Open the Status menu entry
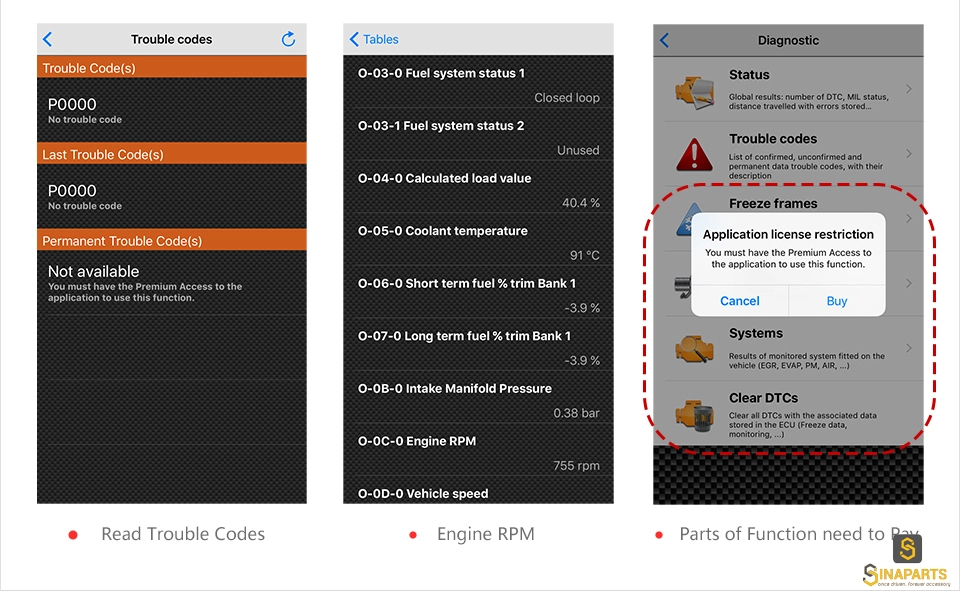This screenshot has height=591, width=960. (x=789, y=89)
